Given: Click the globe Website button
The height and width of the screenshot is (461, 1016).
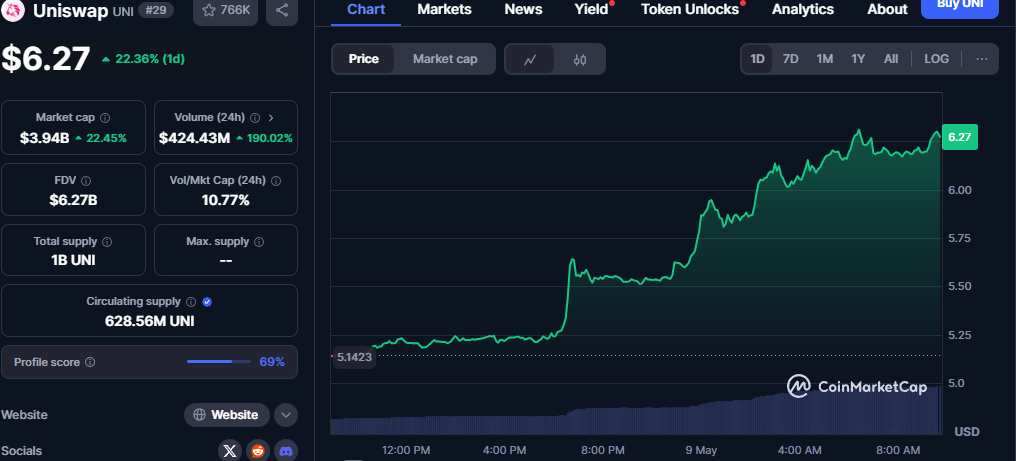Looking at the screenshot, I should coord(227,415).
